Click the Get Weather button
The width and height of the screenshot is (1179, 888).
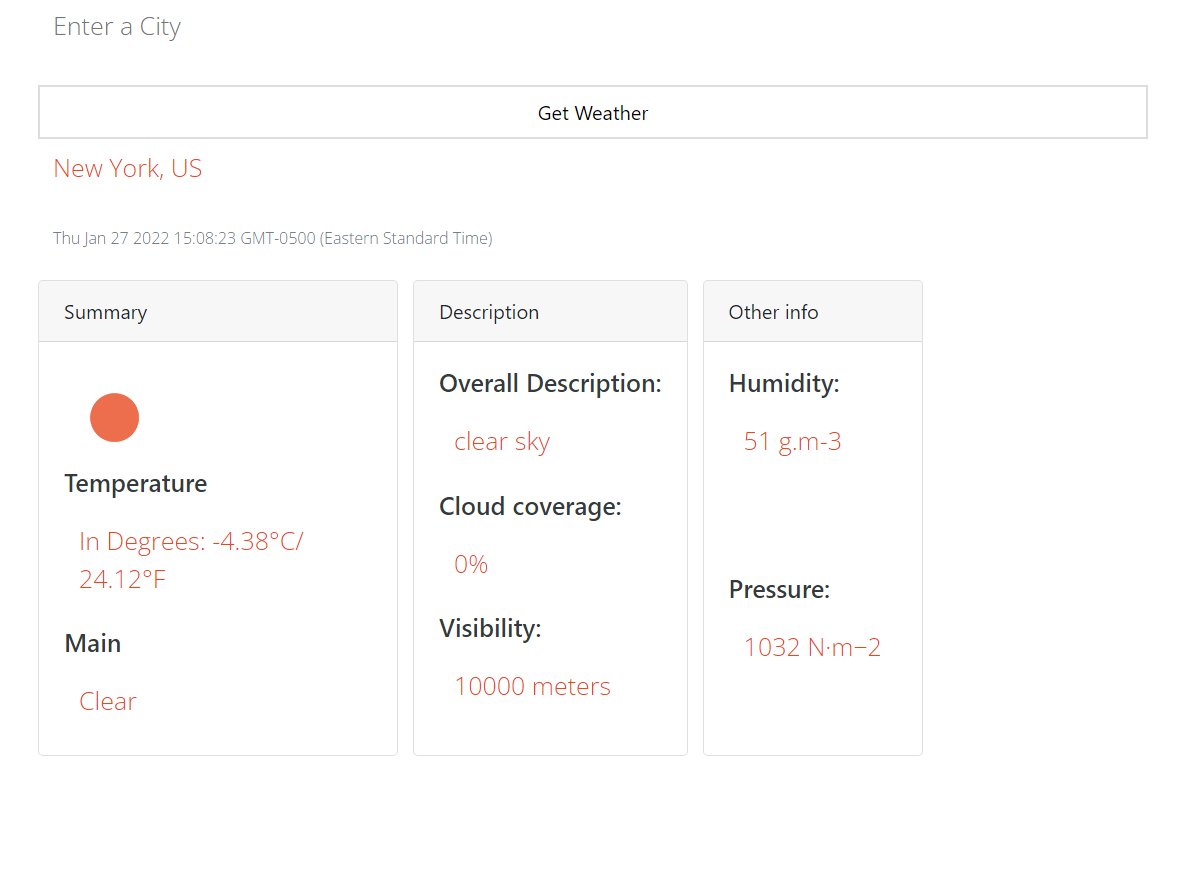coord(592,112)
